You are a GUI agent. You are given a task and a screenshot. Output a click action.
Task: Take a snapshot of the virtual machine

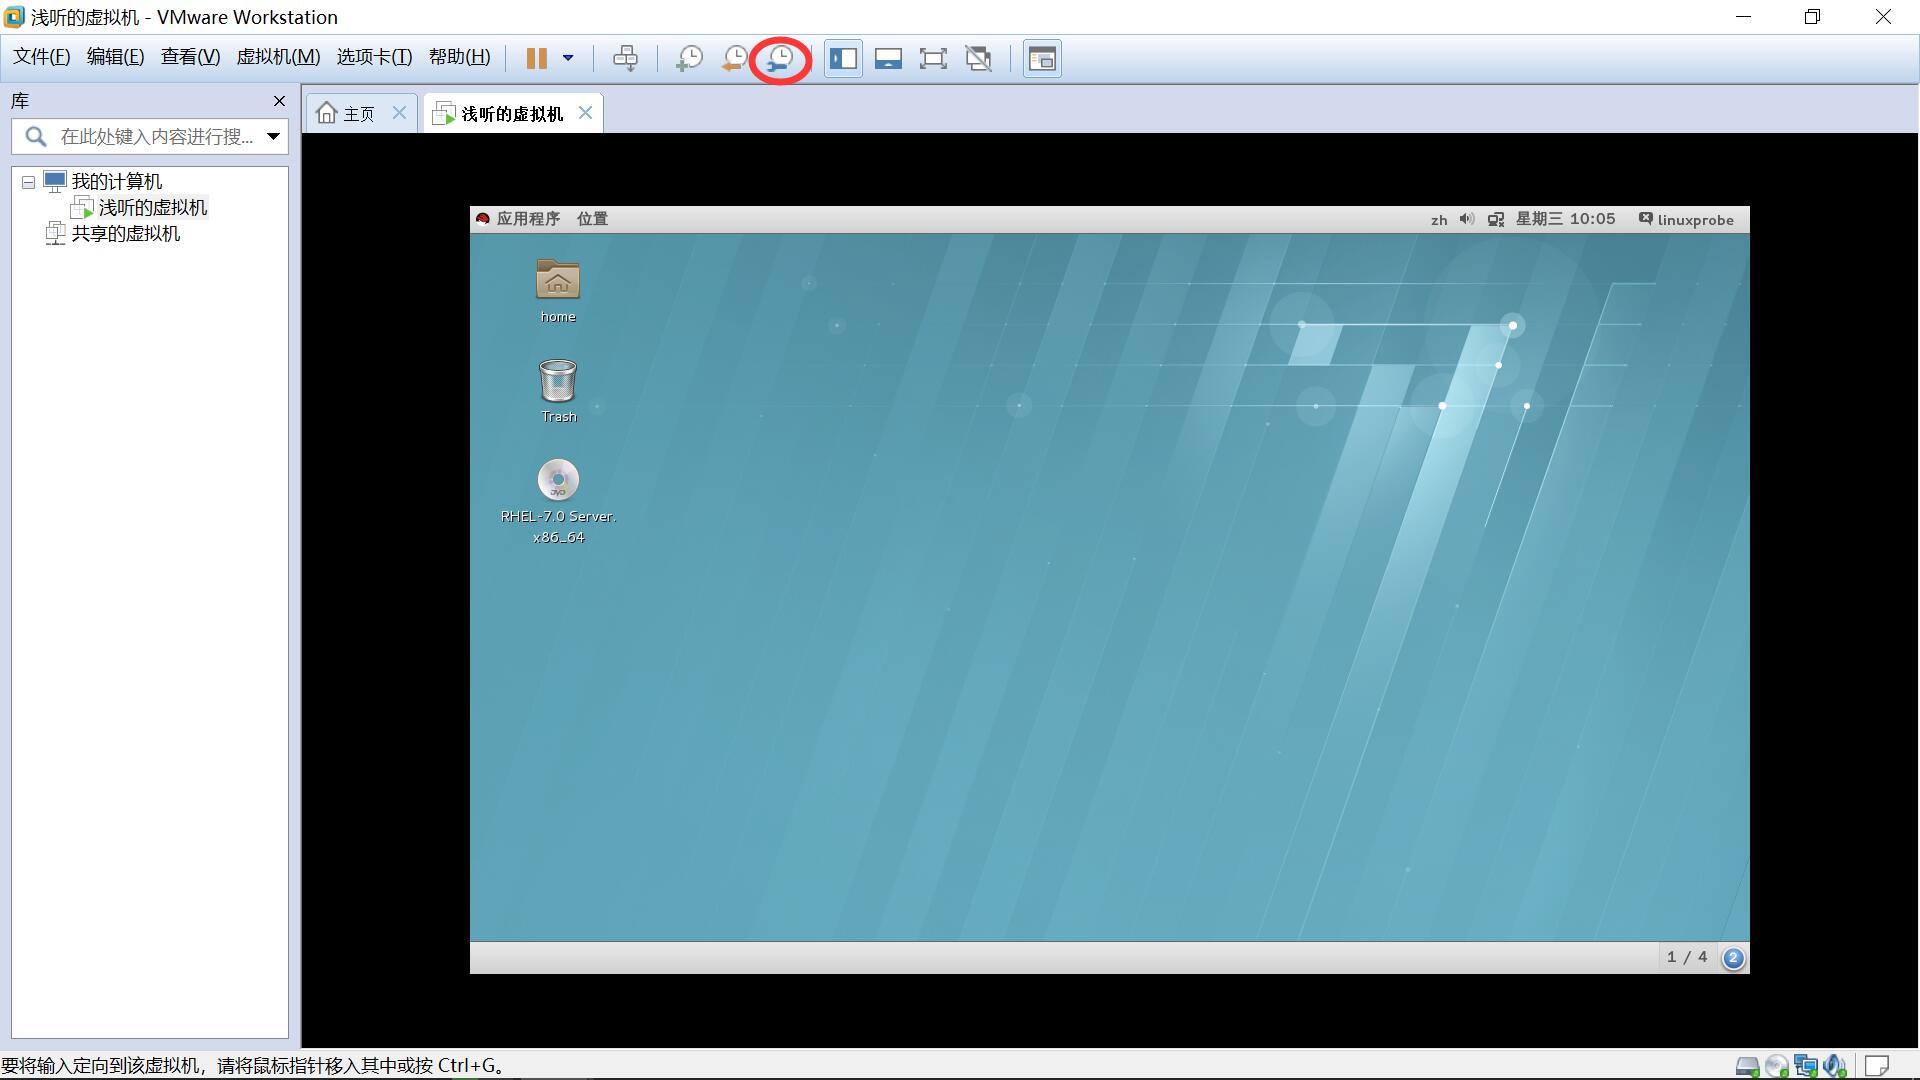689,58
